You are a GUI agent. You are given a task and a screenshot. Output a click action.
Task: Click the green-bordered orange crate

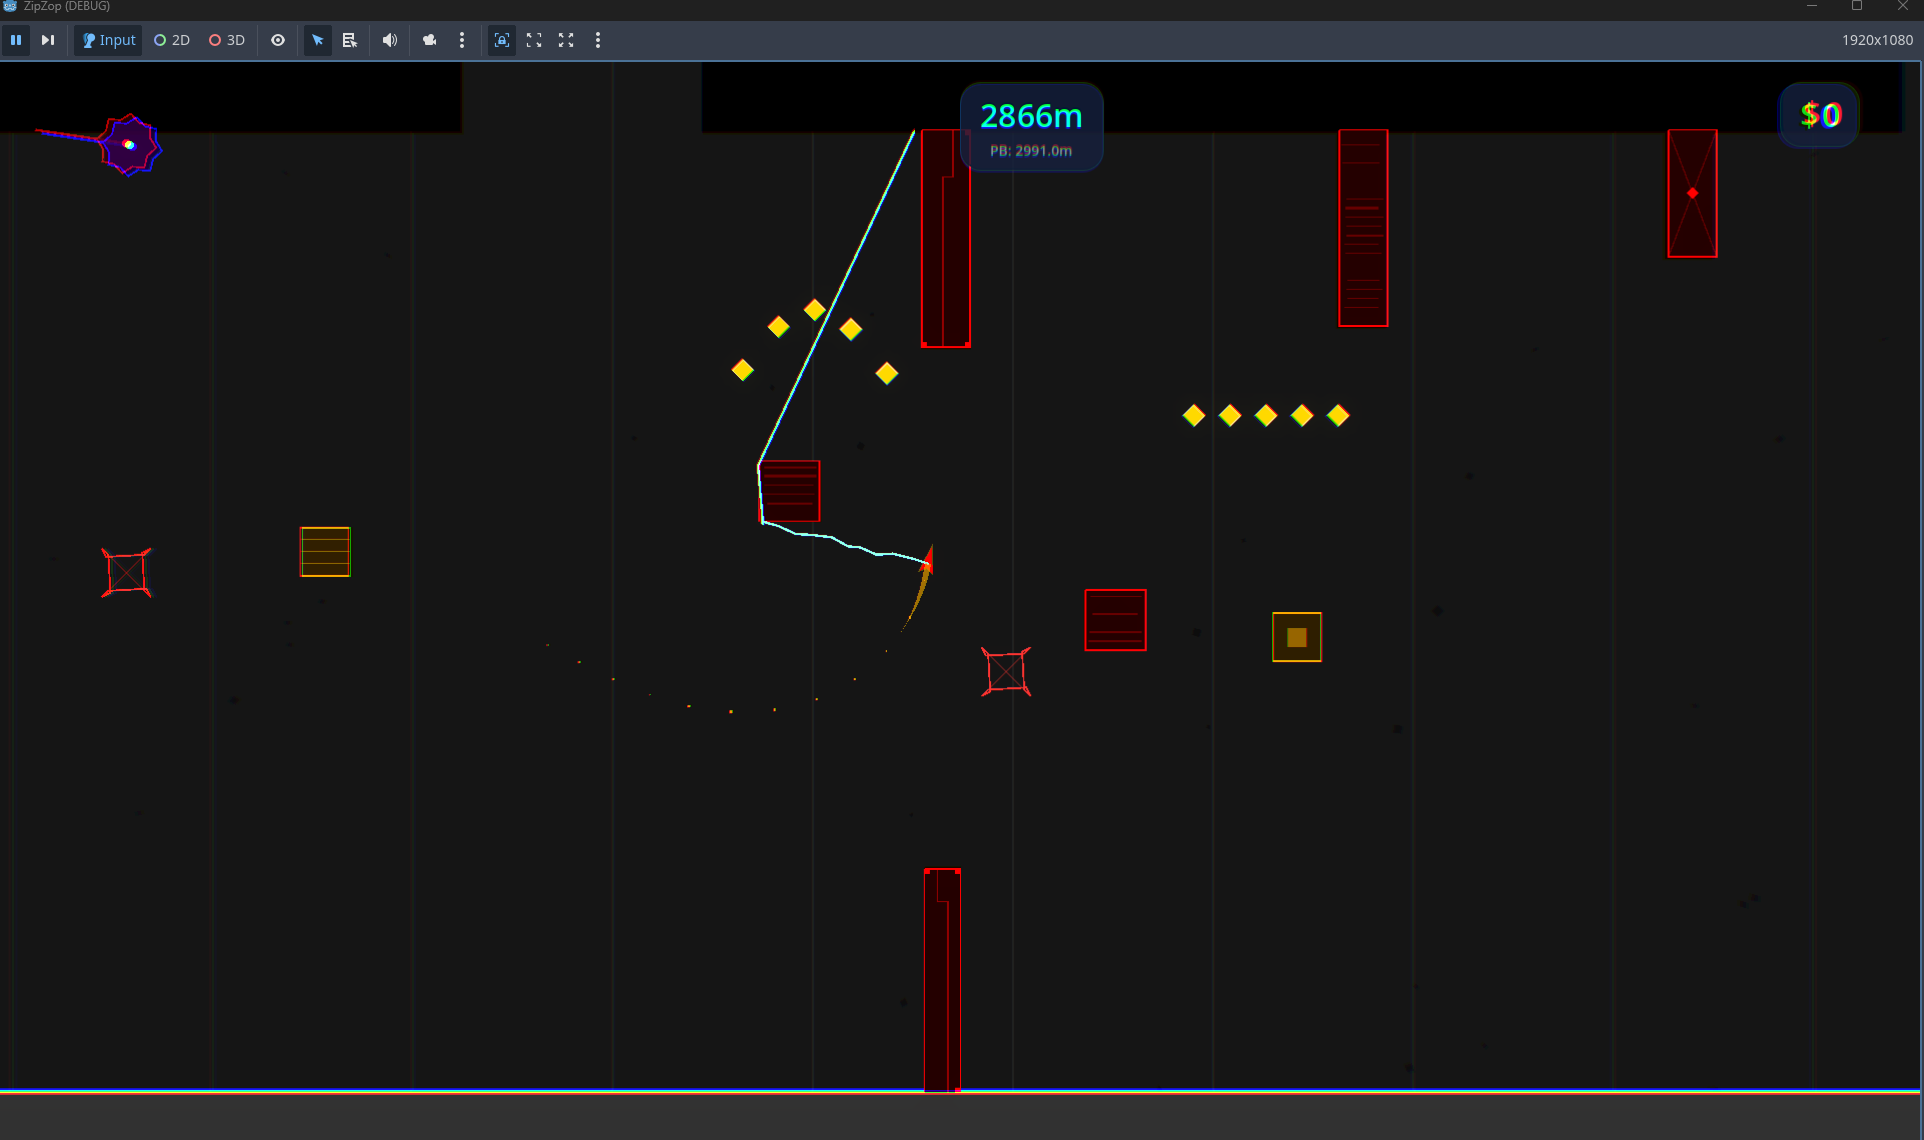(1297, 637)
